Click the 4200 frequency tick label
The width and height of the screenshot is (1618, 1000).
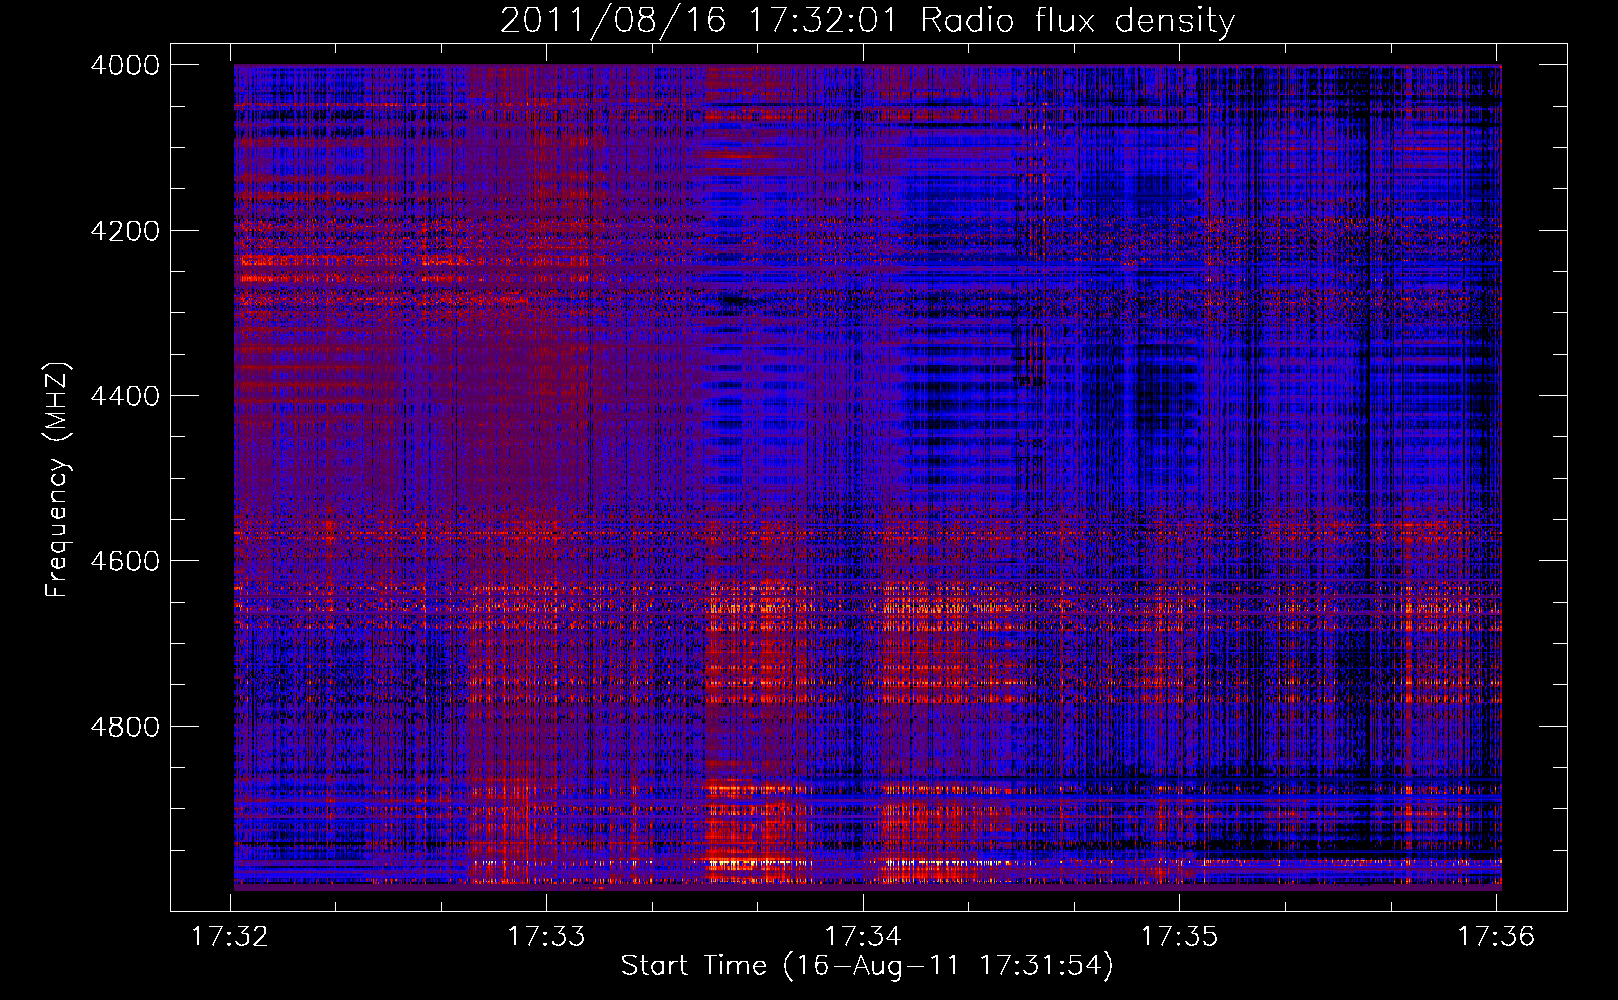click(x=125, y=231)
